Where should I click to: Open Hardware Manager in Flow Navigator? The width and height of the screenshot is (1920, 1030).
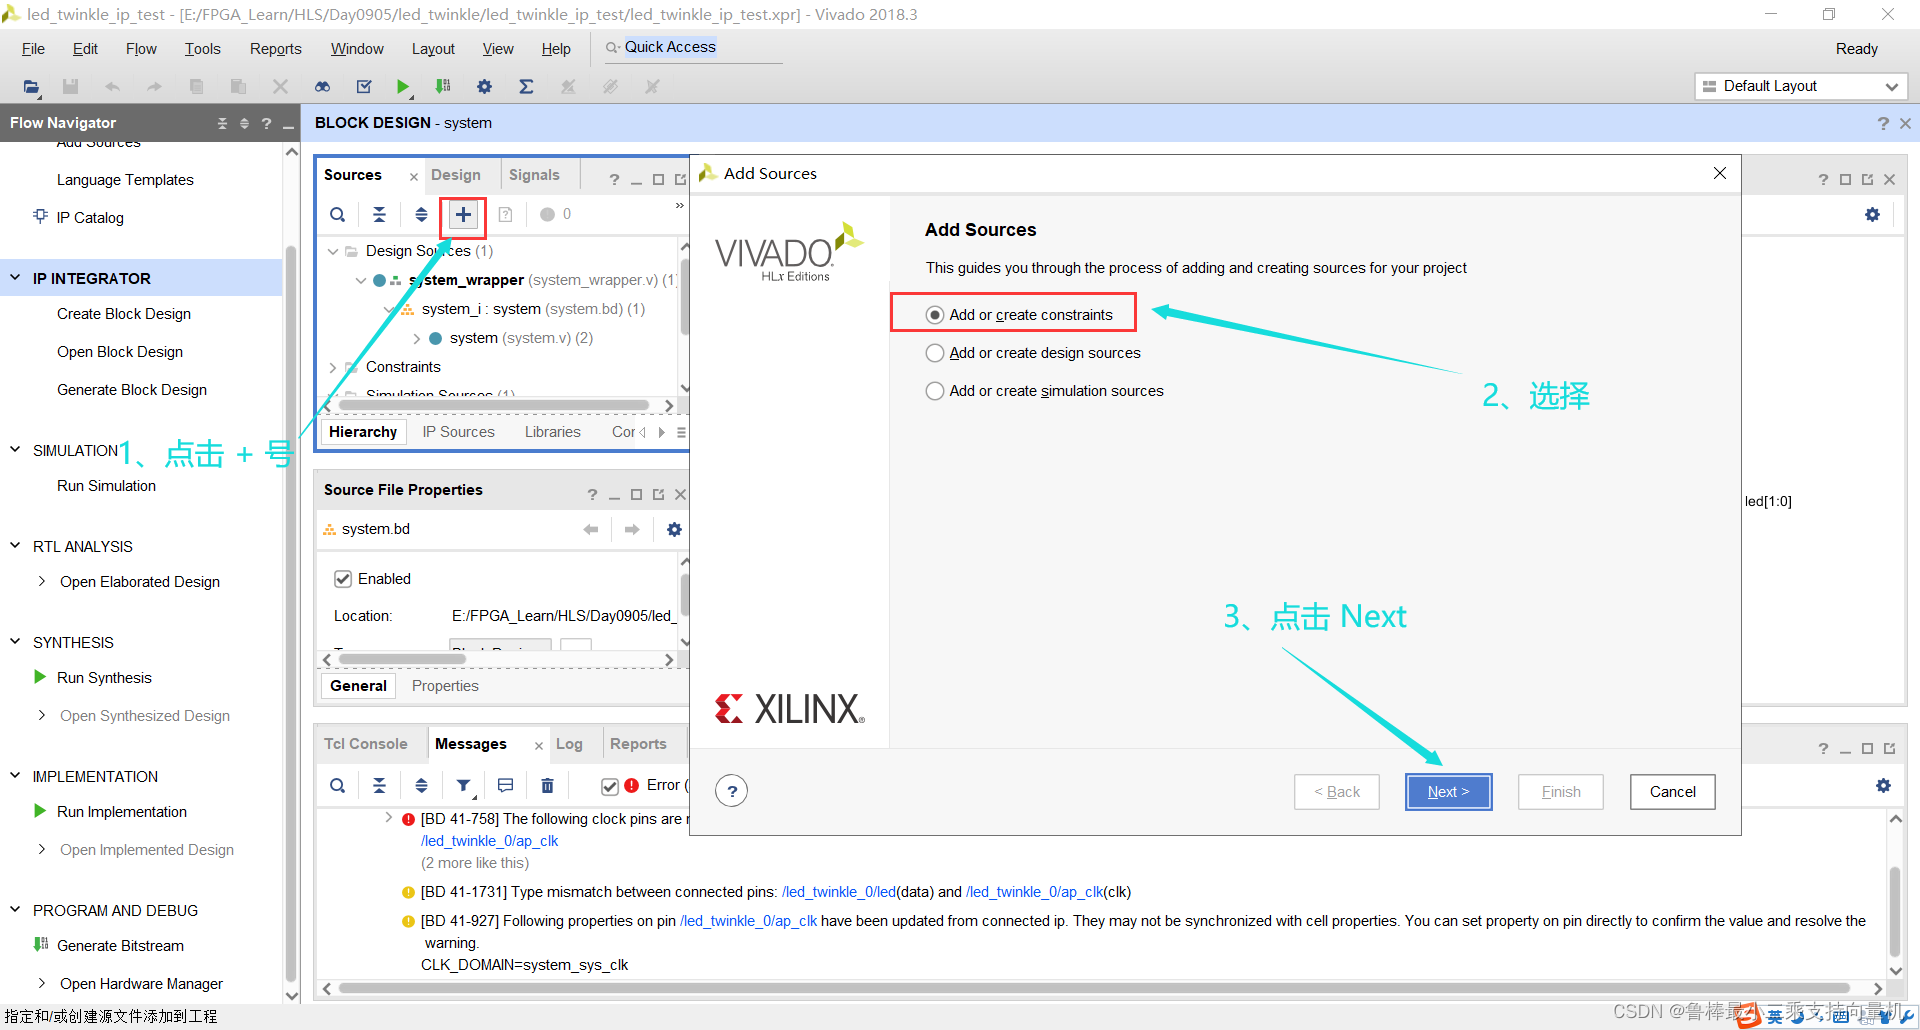pos(141,983)
